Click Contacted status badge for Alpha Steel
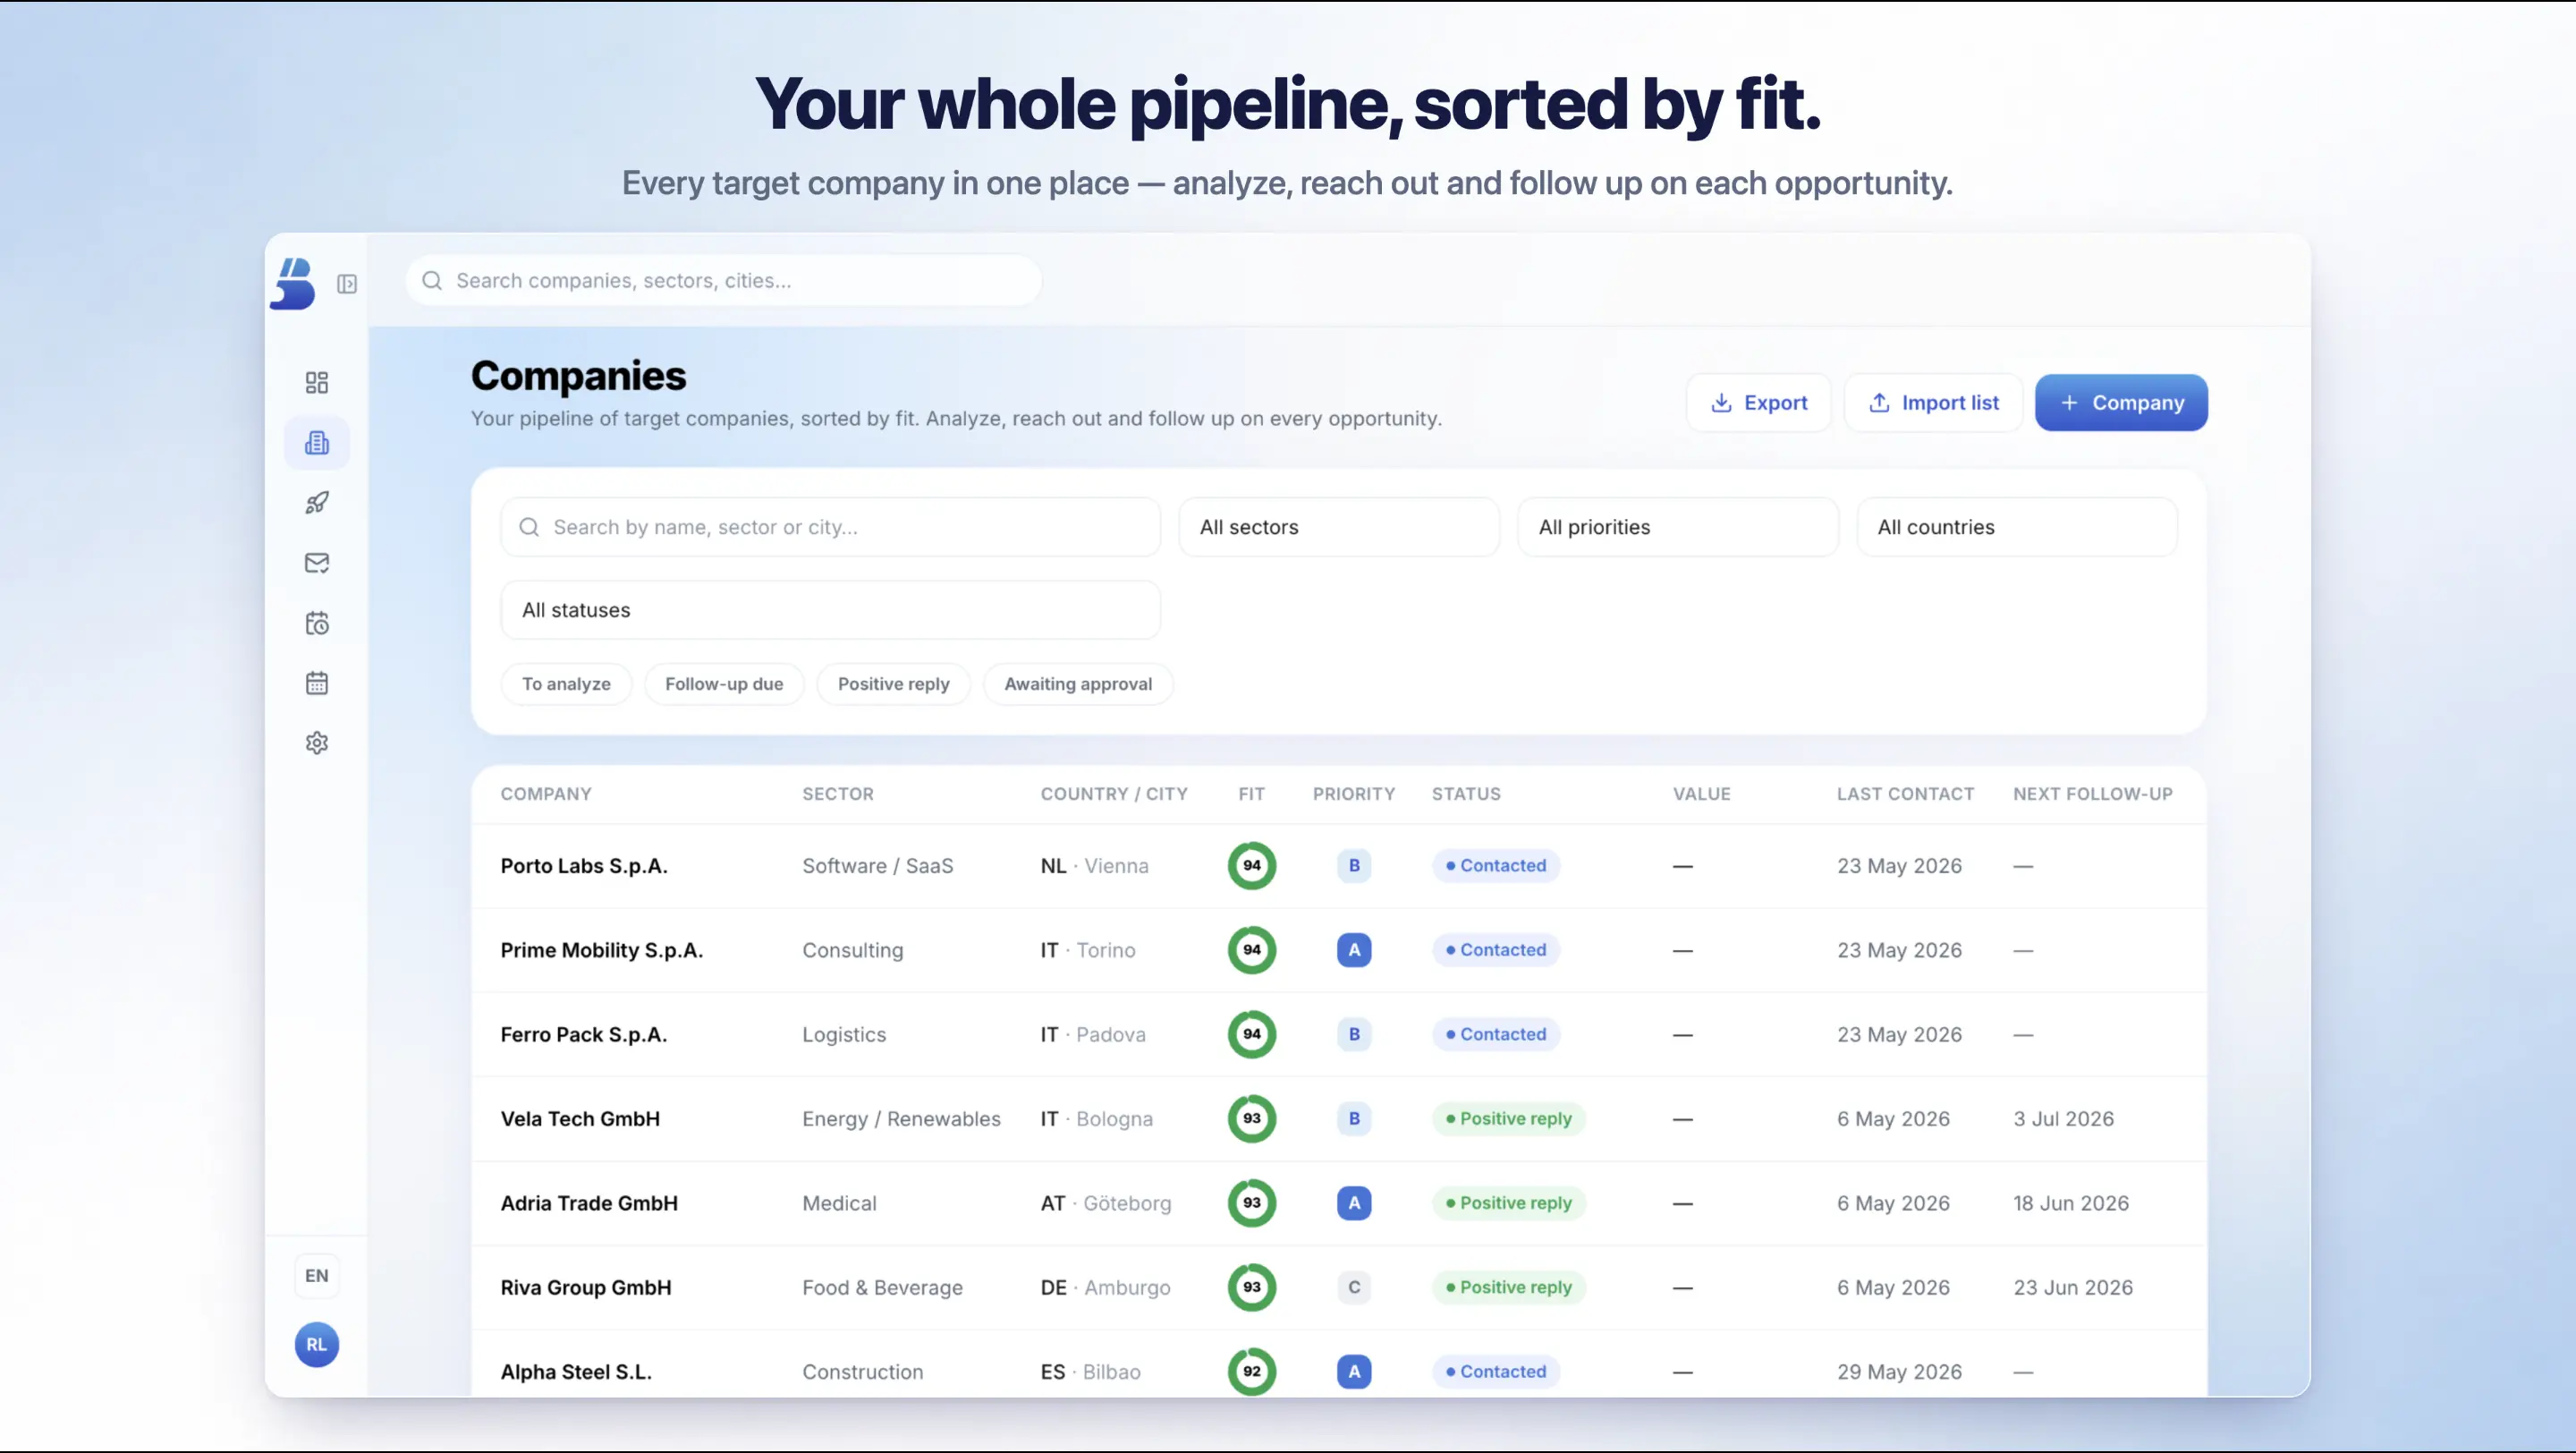 (1495, 1372)
